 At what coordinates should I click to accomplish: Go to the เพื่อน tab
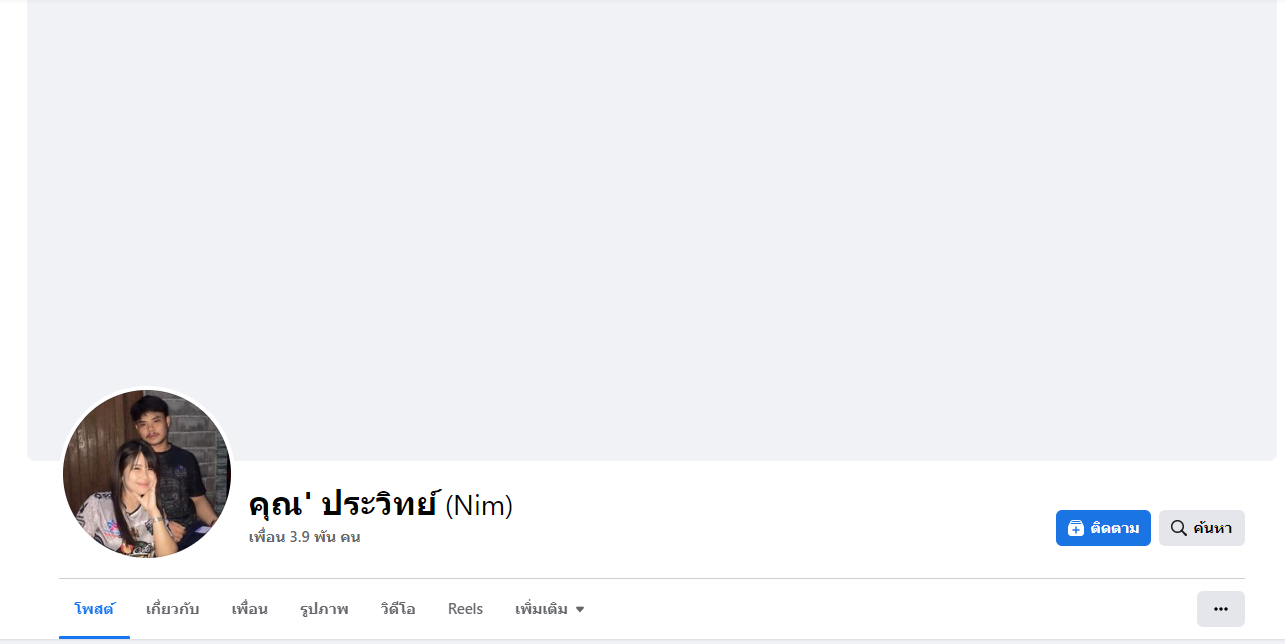(249, 608)
